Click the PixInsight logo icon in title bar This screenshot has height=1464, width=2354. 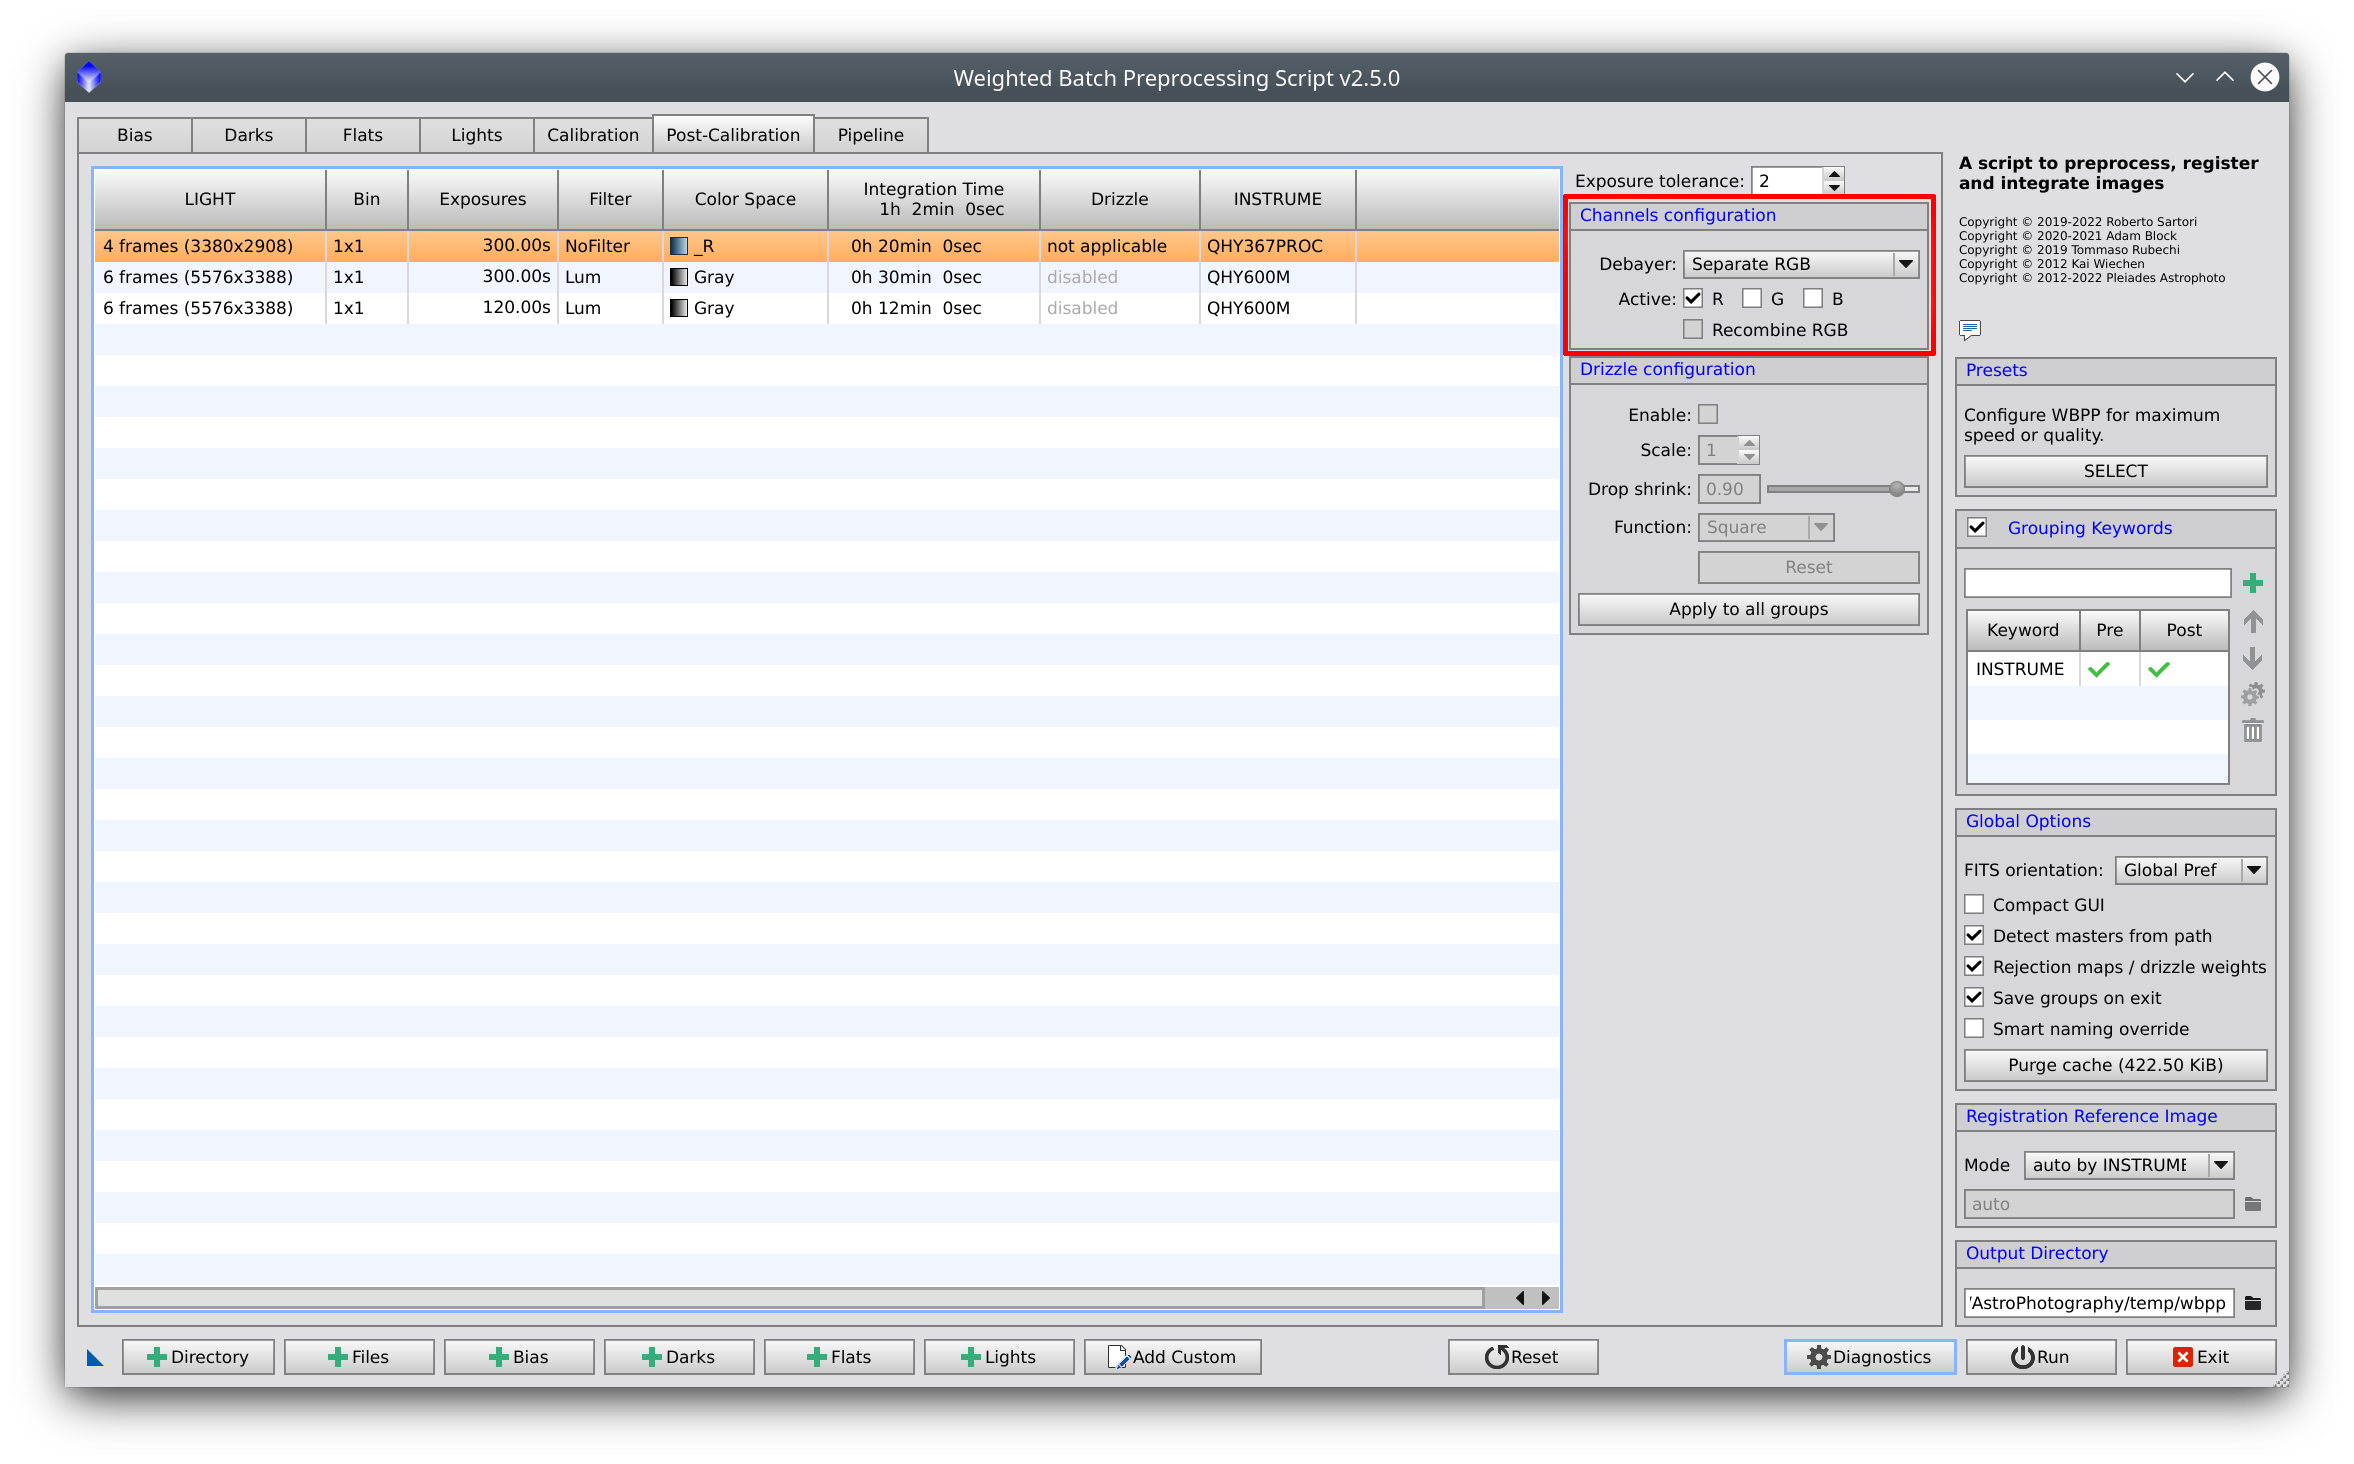click(89, 77)
